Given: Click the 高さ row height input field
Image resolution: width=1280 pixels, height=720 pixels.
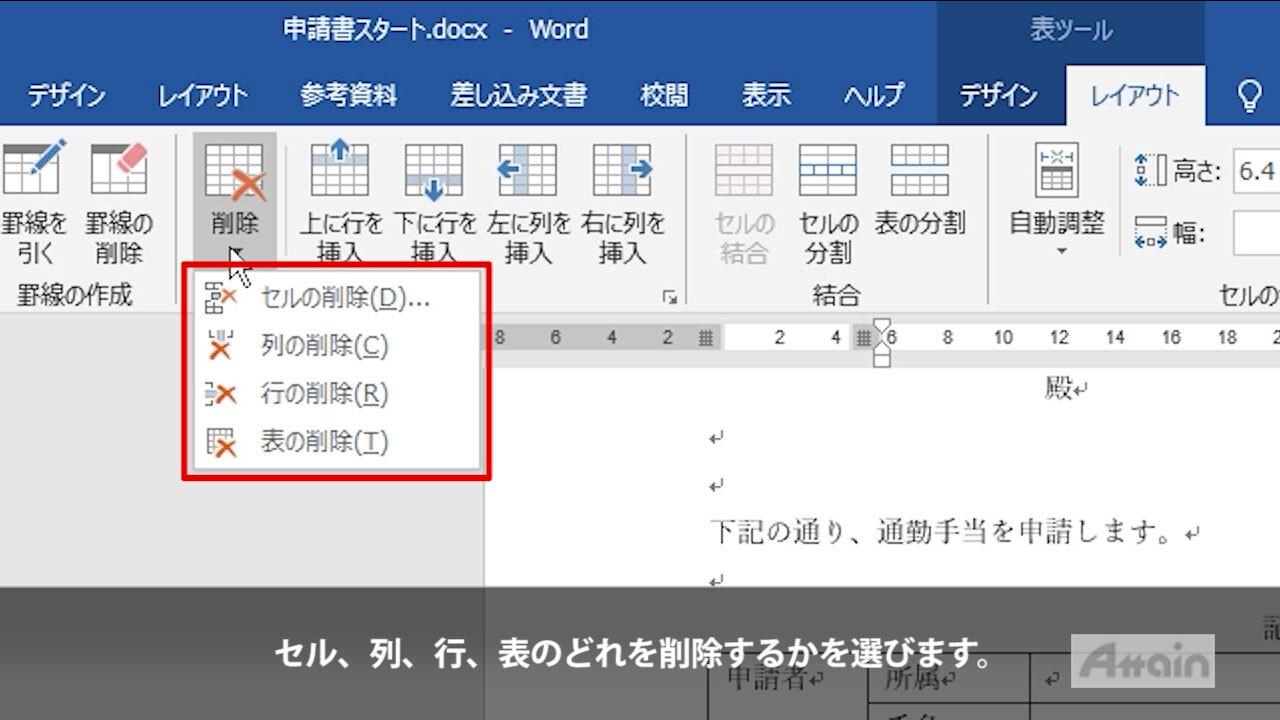Looking at the screenshot, I should 1257,171.
